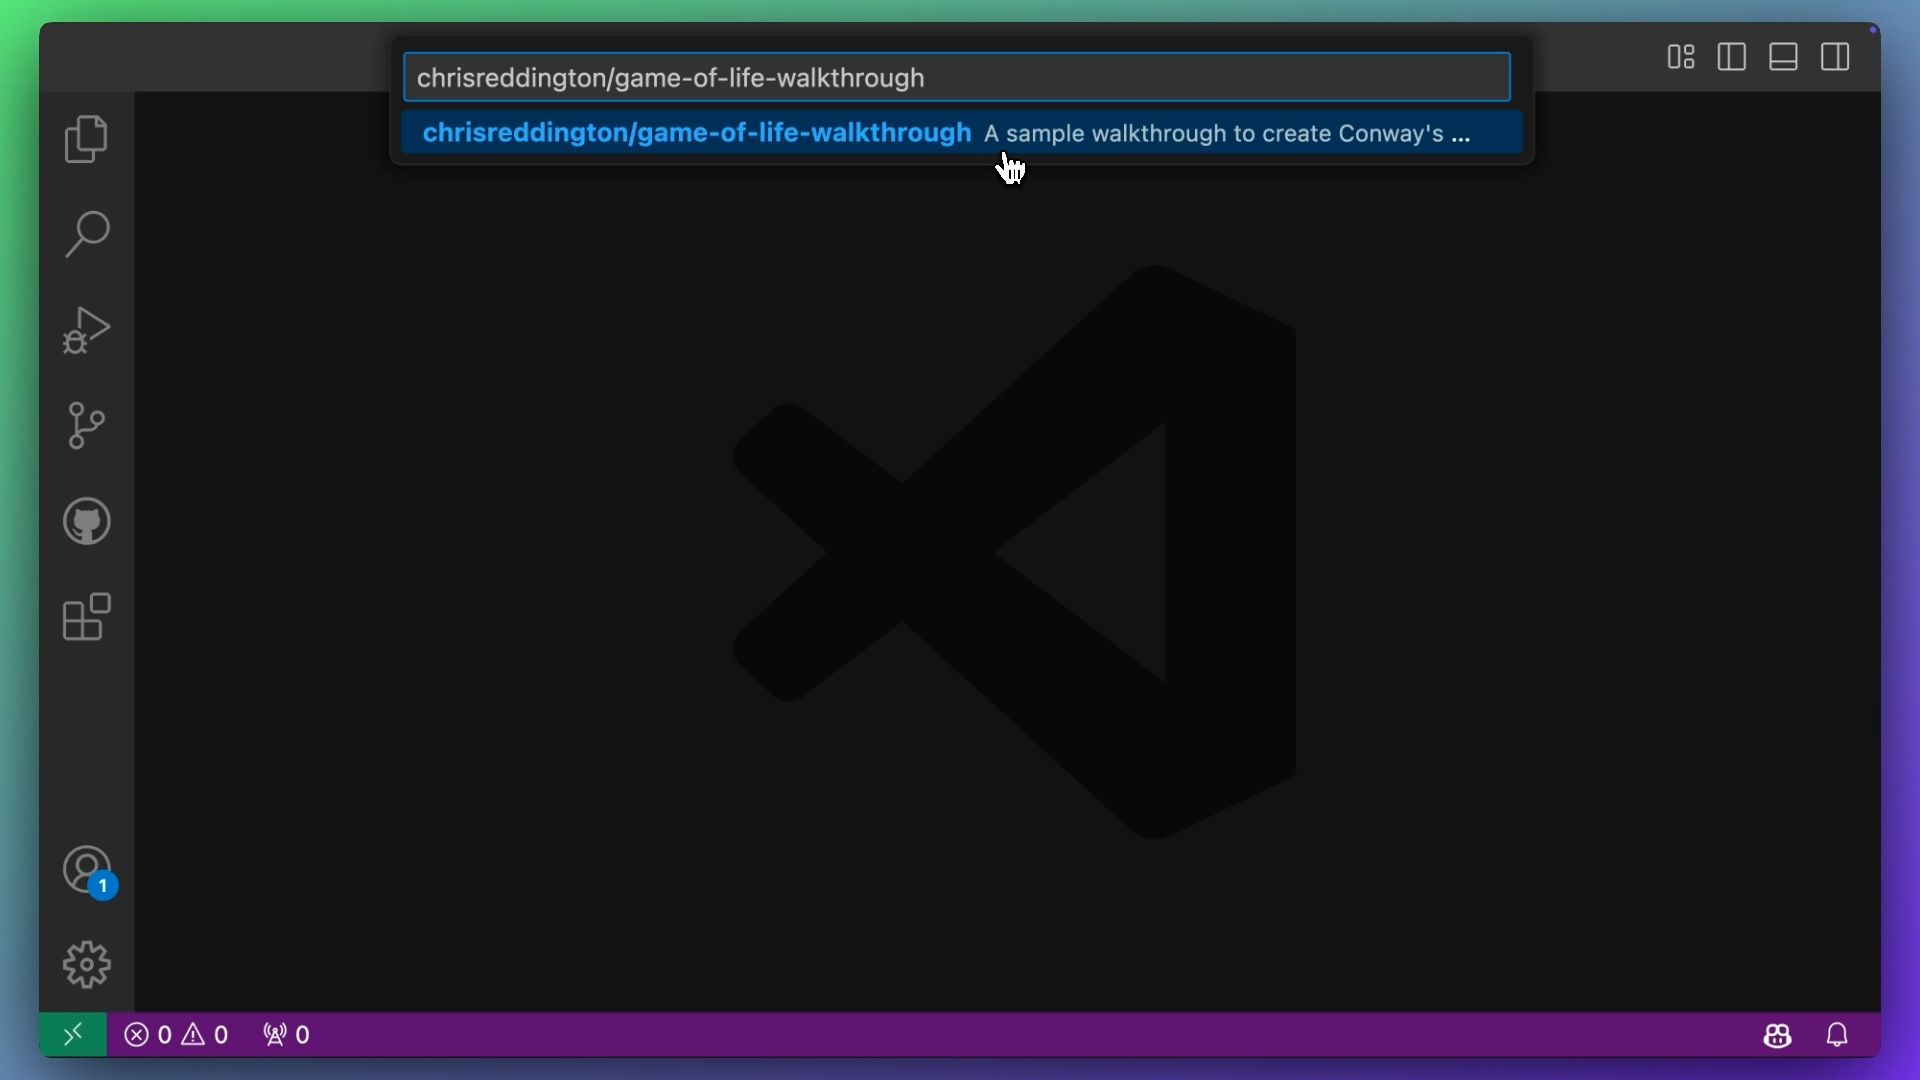Open notifications bell
The width and height of the screenshot is (1920, 1080).
coord(1838,1035)
